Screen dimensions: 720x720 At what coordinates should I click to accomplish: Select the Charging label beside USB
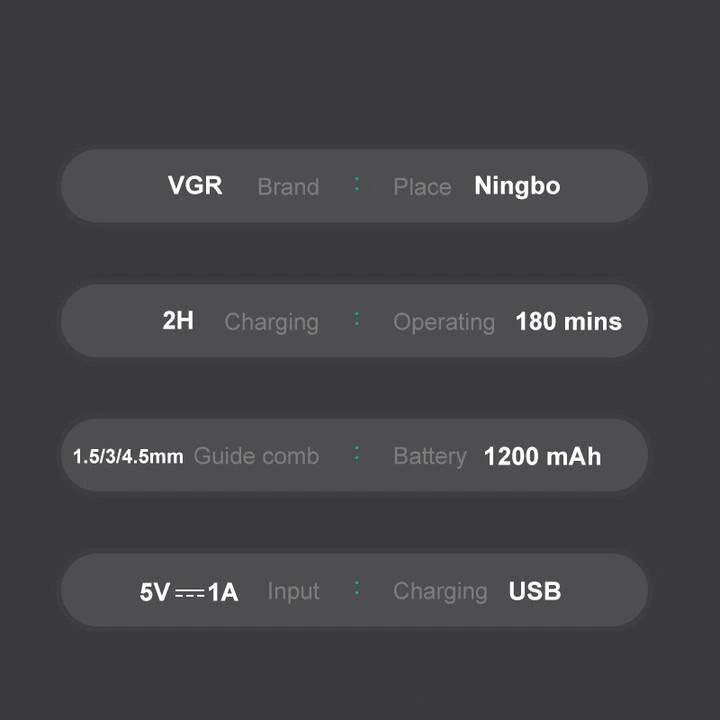(x=440, y=592)
